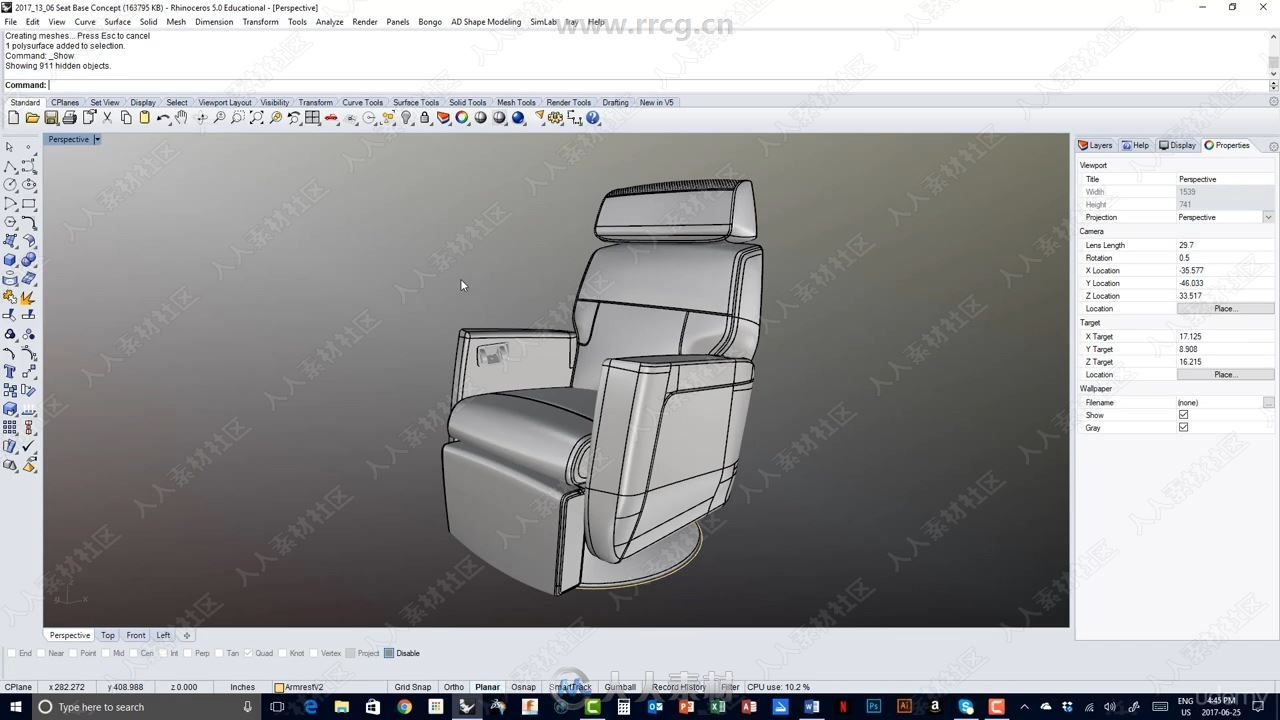The width and height of the screenshot is (1280, 720).
Task: Click the red car Set View icon
Action: point(332,118)
